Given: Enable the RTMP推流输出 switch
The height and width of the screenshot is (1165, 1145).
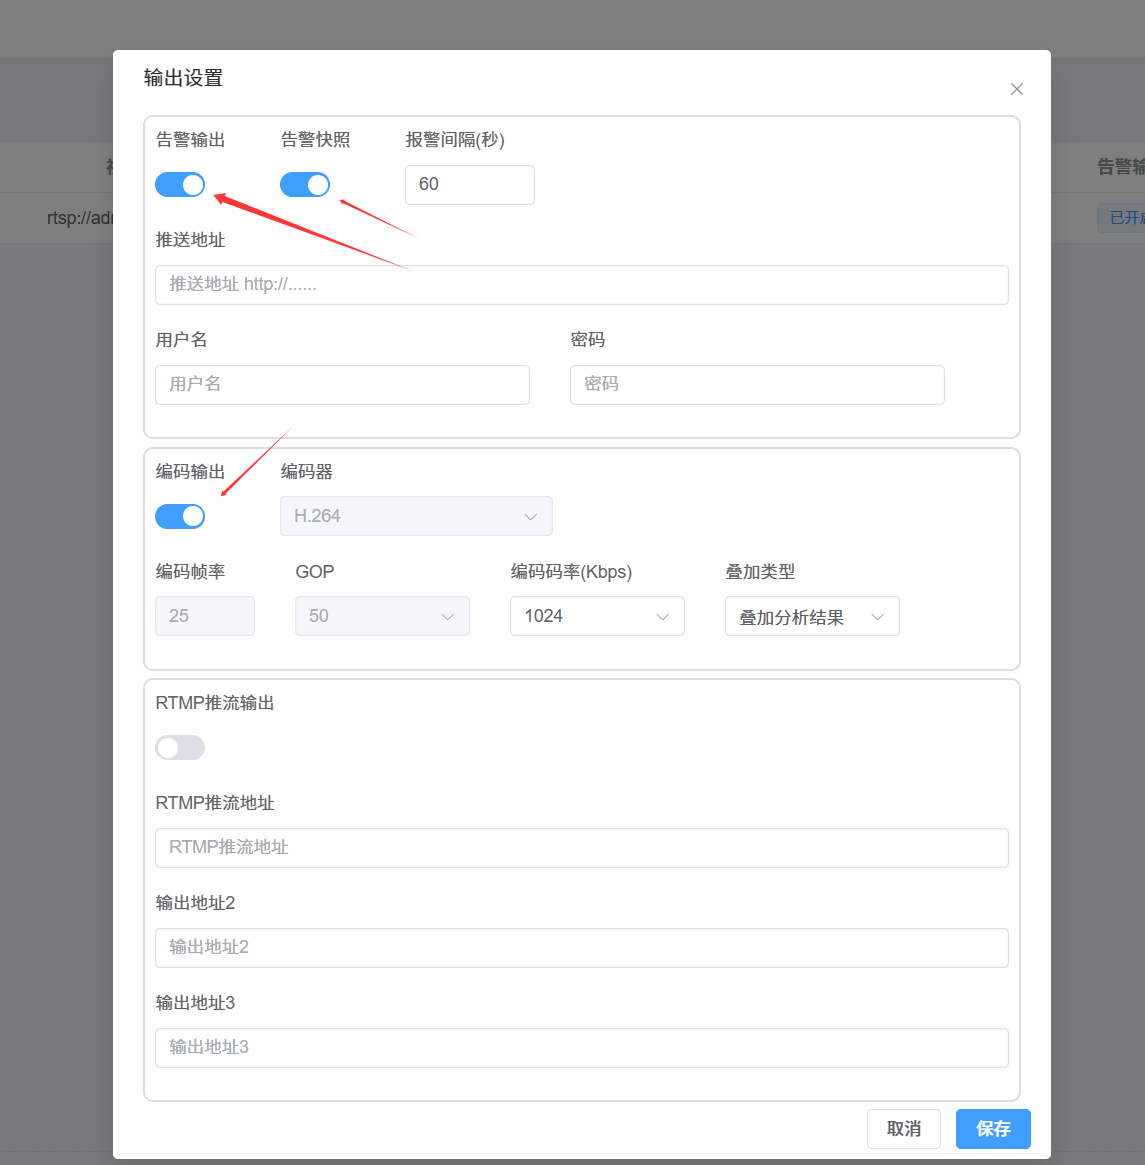Looking at the screenshot, I should [180, 748].
